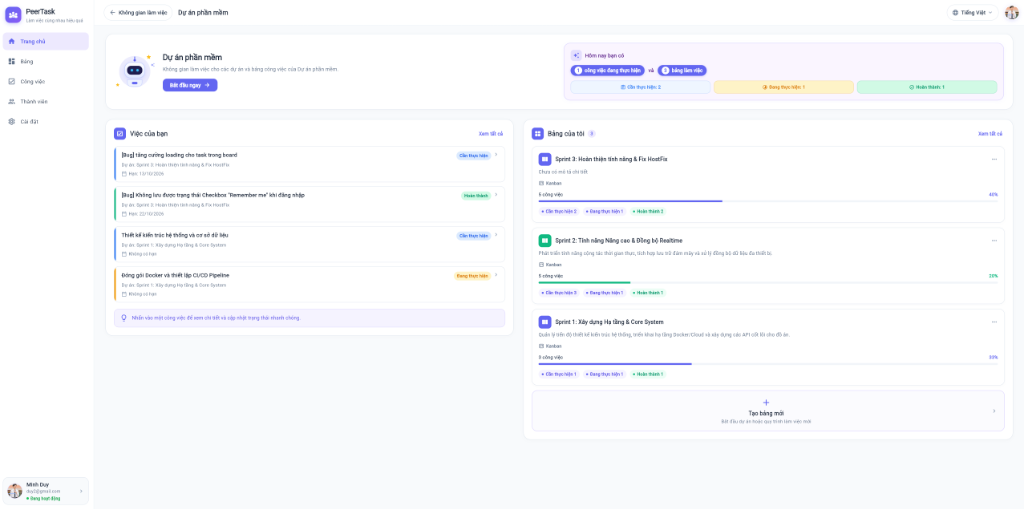Image resolution: width=1024 pixels, height=509 pixels.
Task: Click the globe icon next to Tiếng Việt
Action: pos(955,12)
